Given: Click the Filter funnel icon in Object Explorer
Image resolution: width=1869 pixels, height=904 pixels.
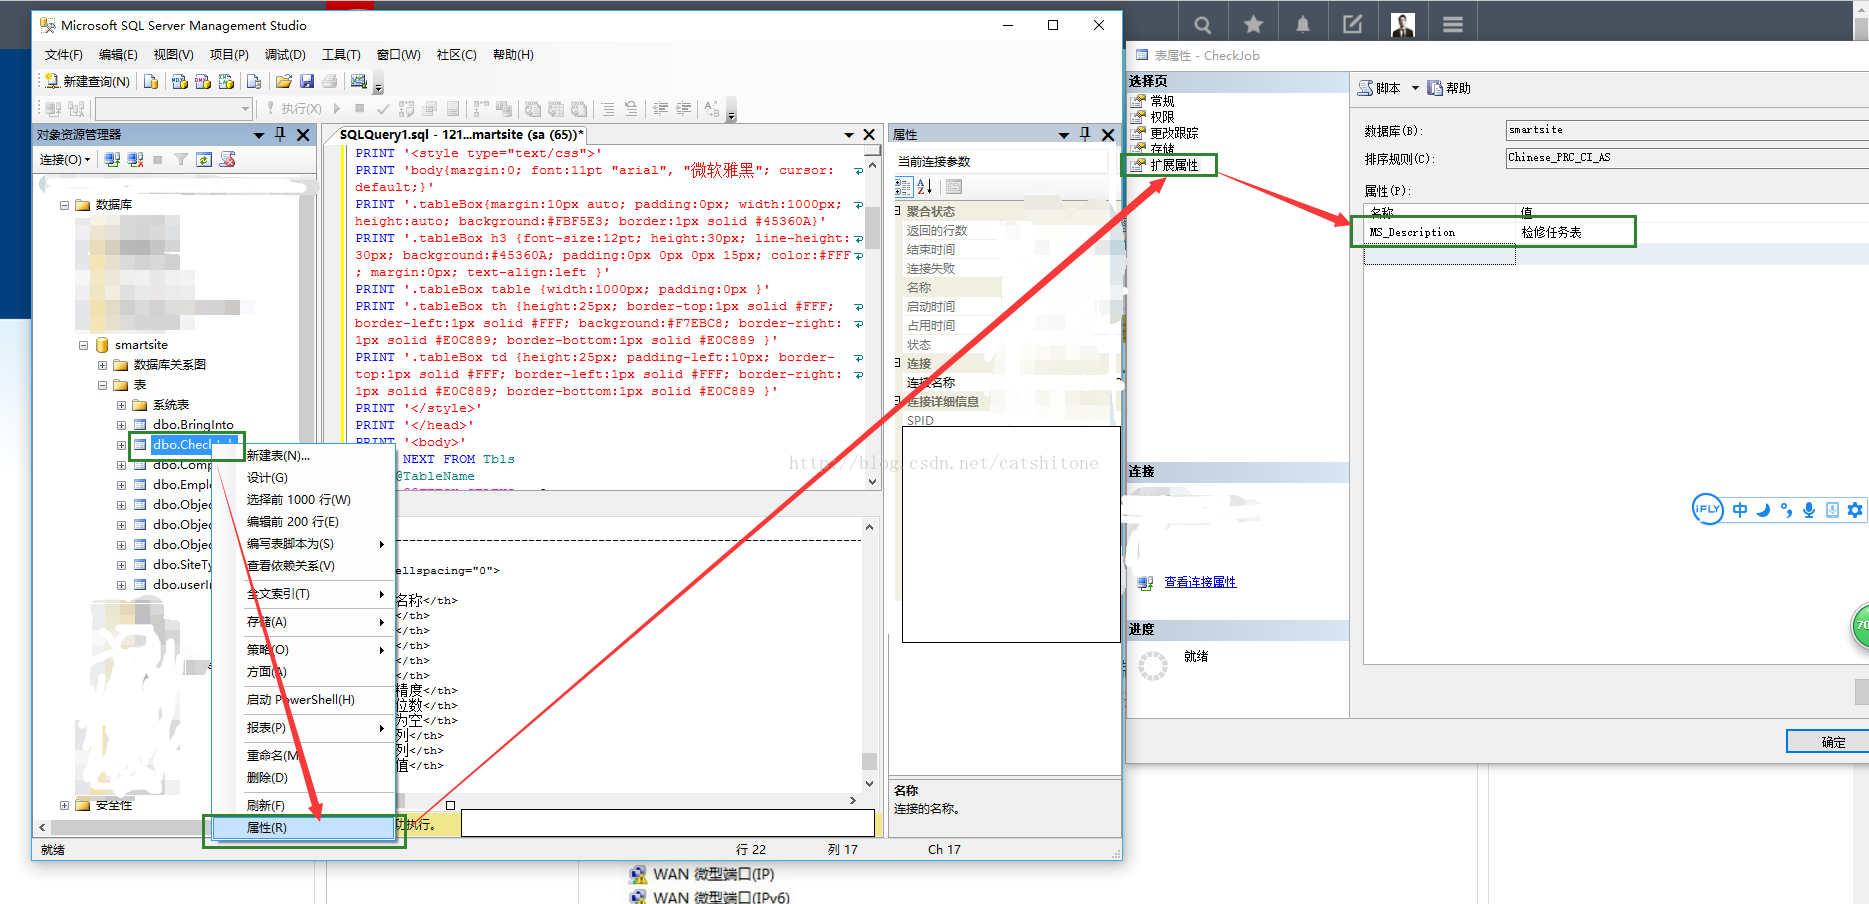Looking at the screenshot, I should [181, 160].
